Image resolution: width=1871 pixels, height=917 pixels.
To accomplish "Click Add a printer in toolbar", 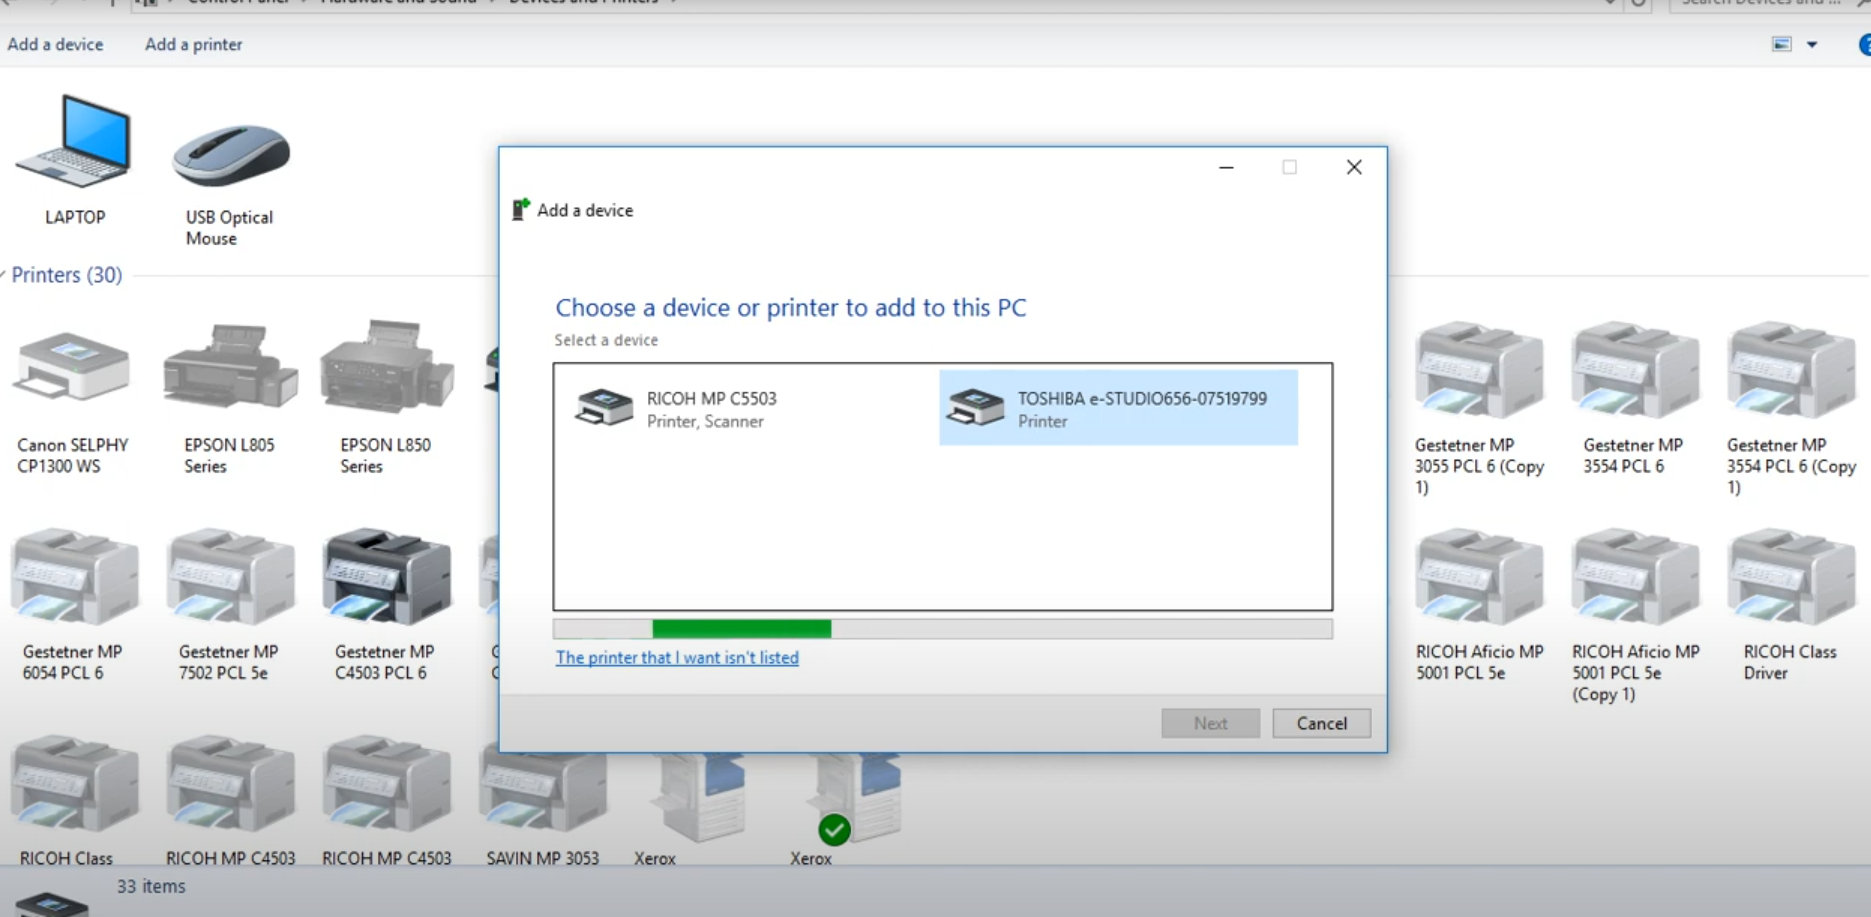I will [x=193, y=45].
